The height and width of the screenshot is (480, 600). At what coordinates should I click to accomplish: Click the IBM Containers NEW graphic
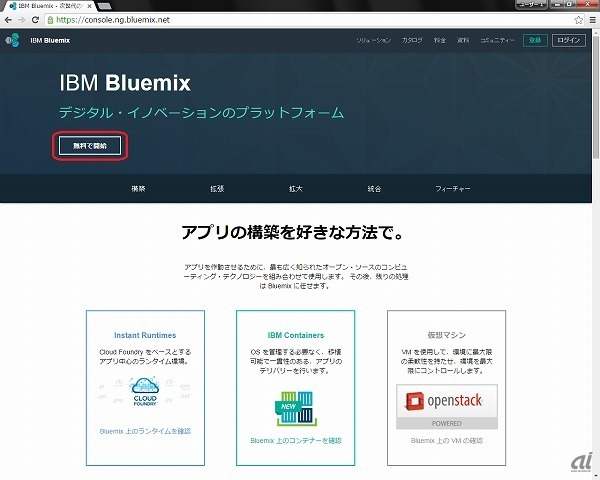[295, 408]
